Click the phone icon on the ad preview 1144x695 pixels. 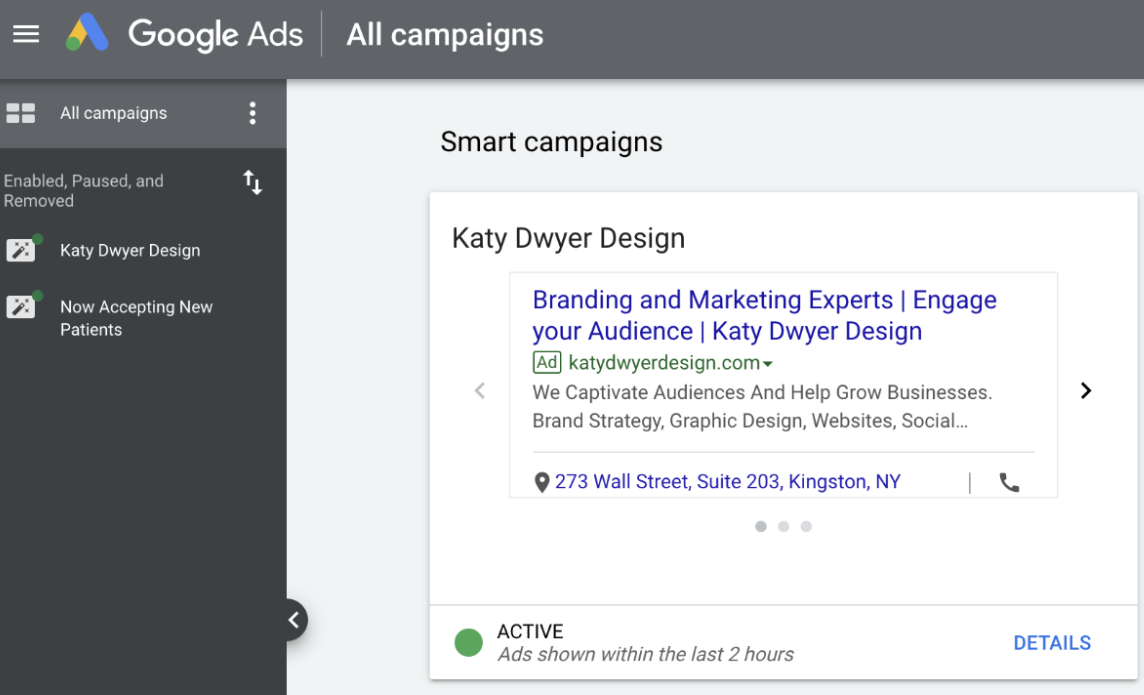tap(1009, 481)
